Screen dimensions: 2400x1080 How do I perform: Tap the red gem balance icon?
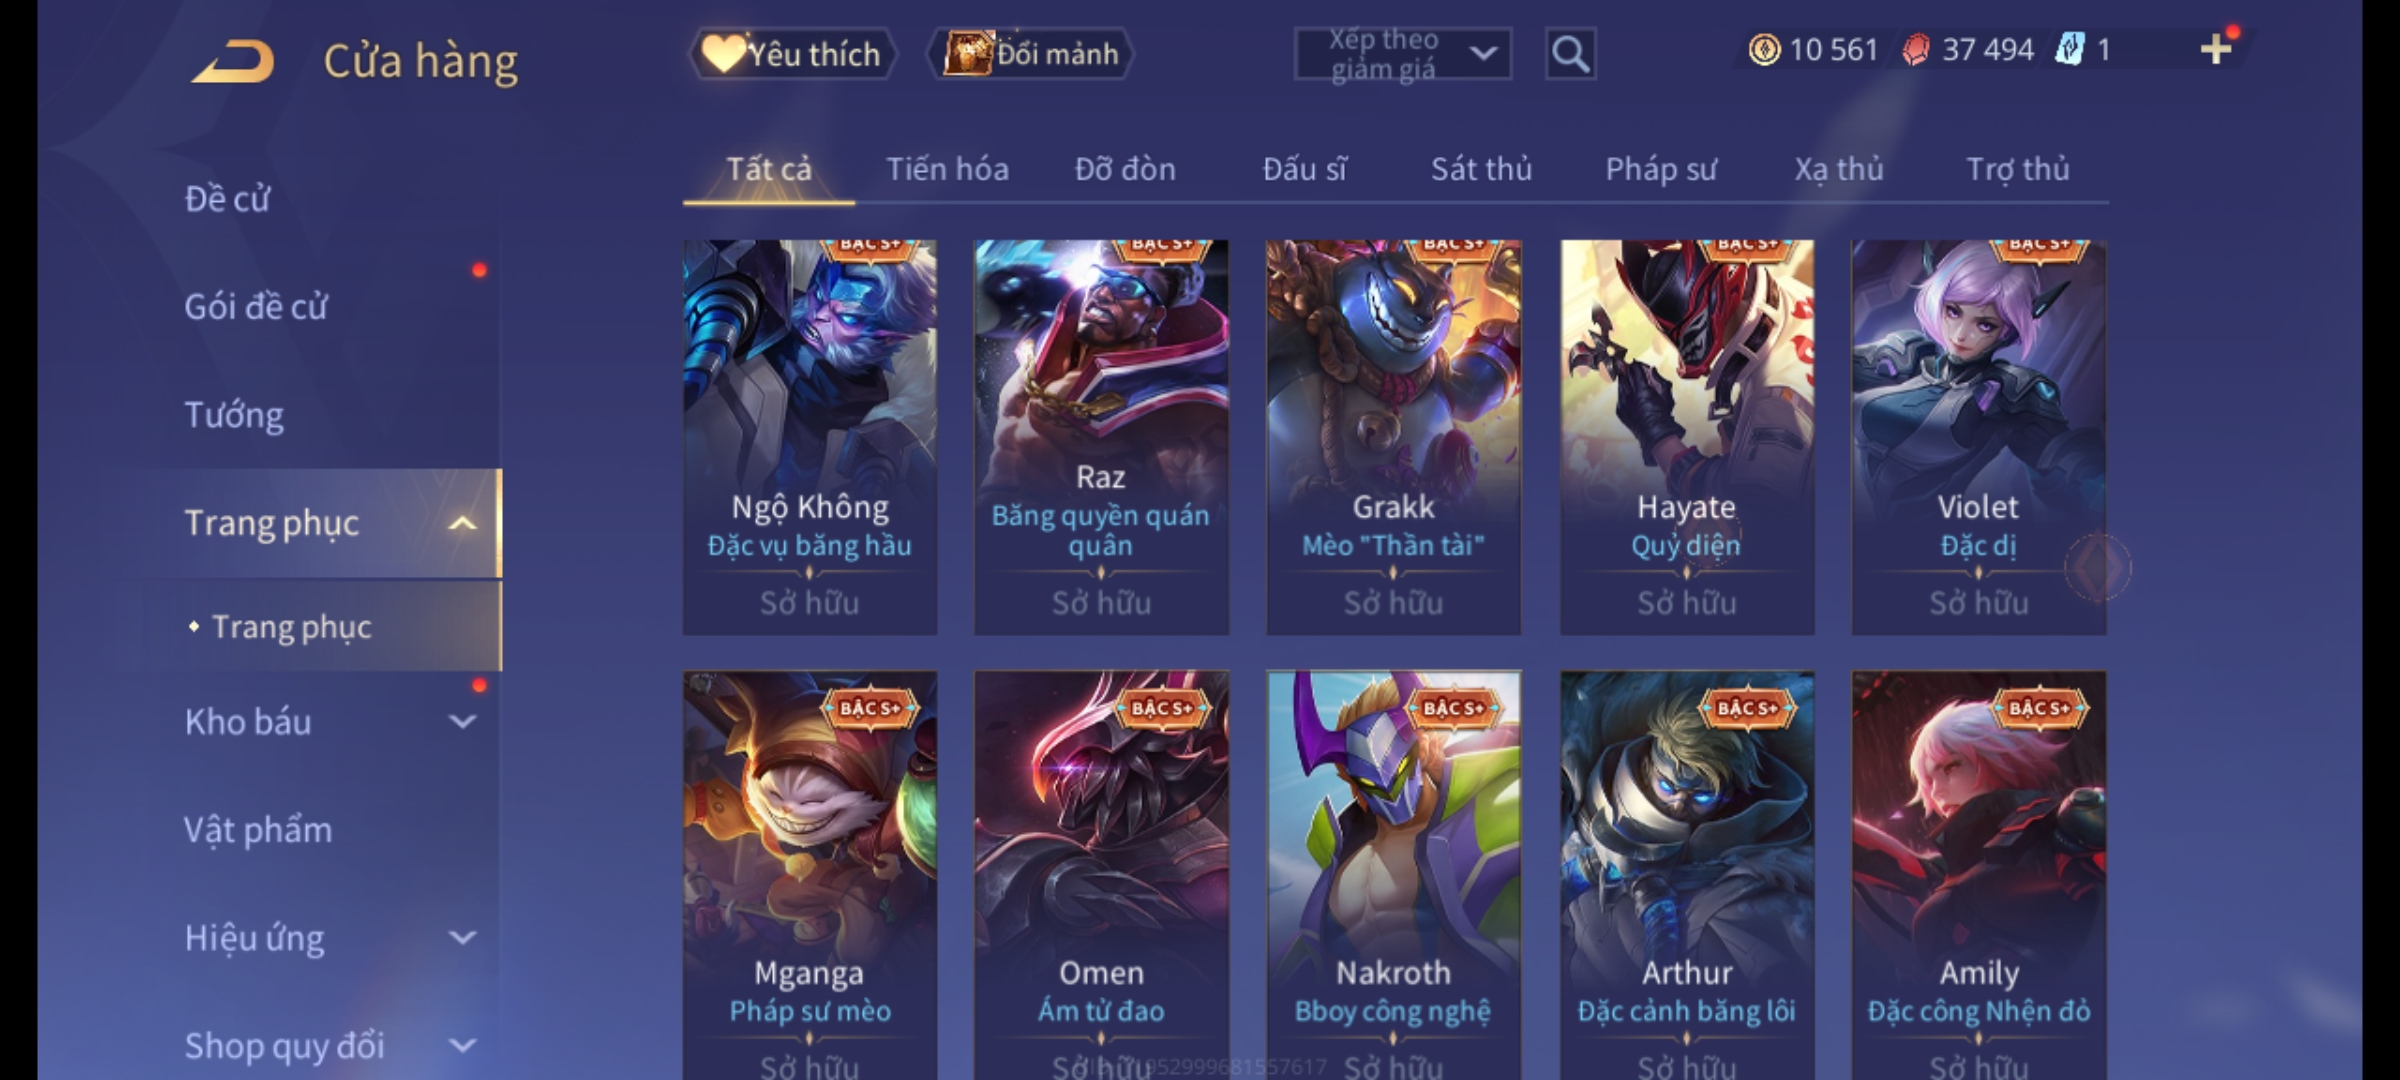click(1916, 49)
